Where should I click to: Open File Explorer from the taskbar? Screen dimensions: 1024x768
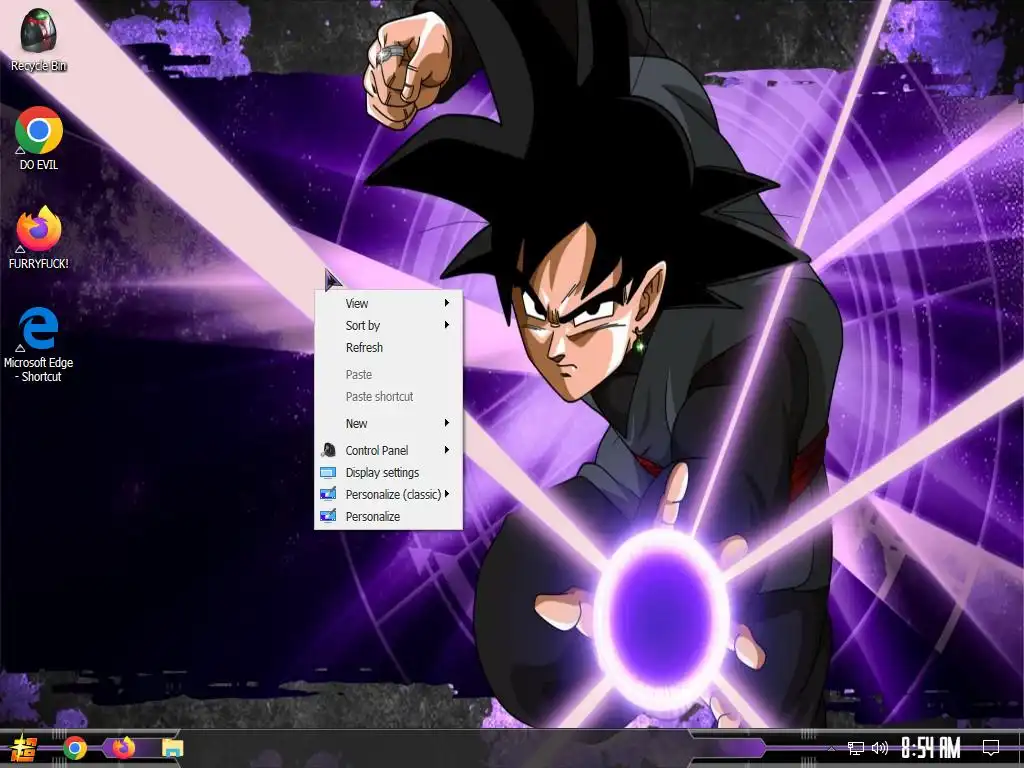172,748
